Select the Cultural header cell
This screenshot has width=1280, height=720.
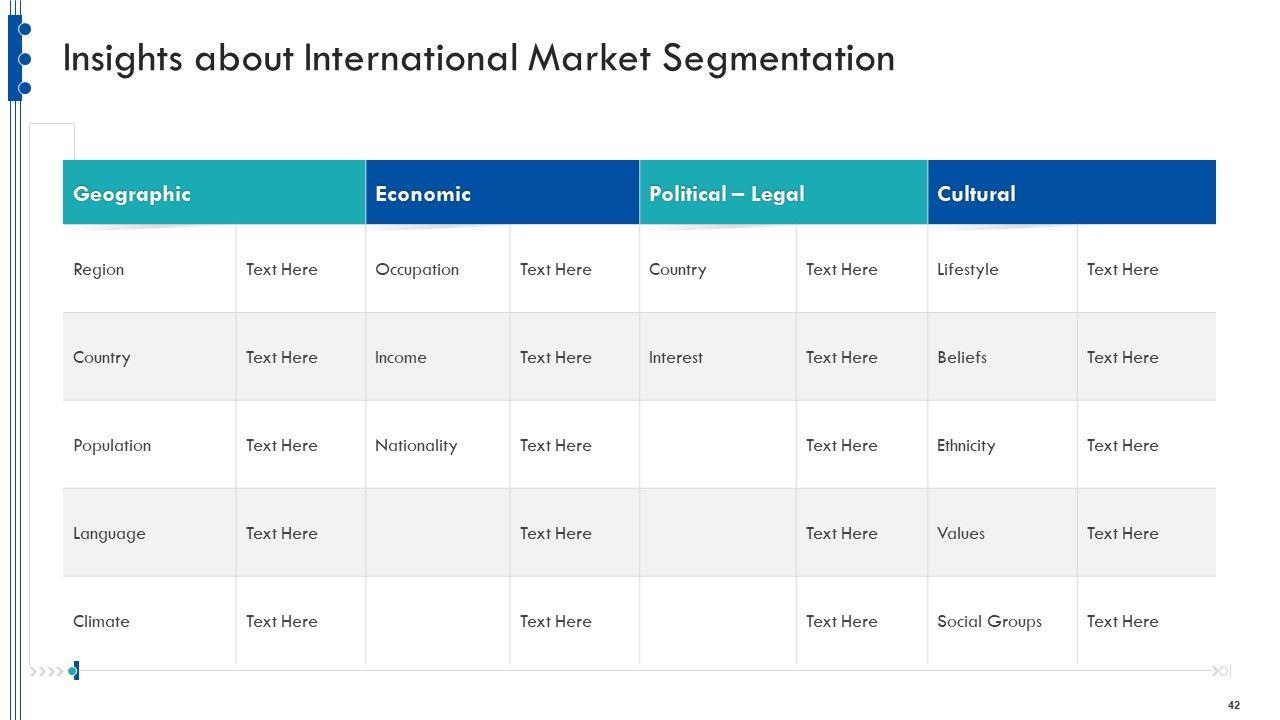(976, 194)
